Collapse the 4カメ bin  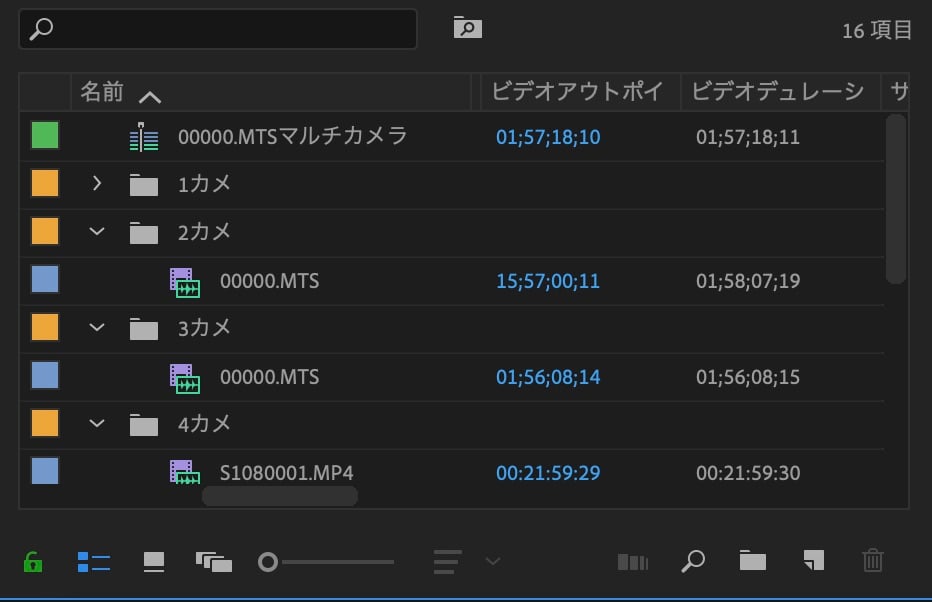pos(97,424)
